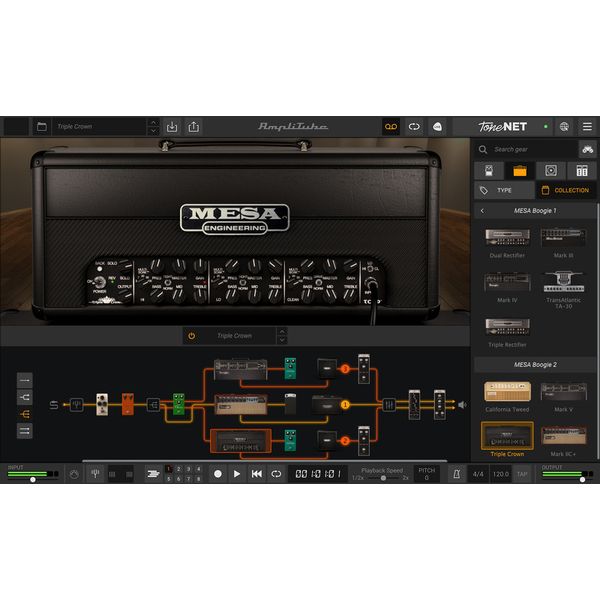Toggle loop in the transport bar
This screenshot has height=600, width=600.
pyautogui.click(x=276, y=474)
